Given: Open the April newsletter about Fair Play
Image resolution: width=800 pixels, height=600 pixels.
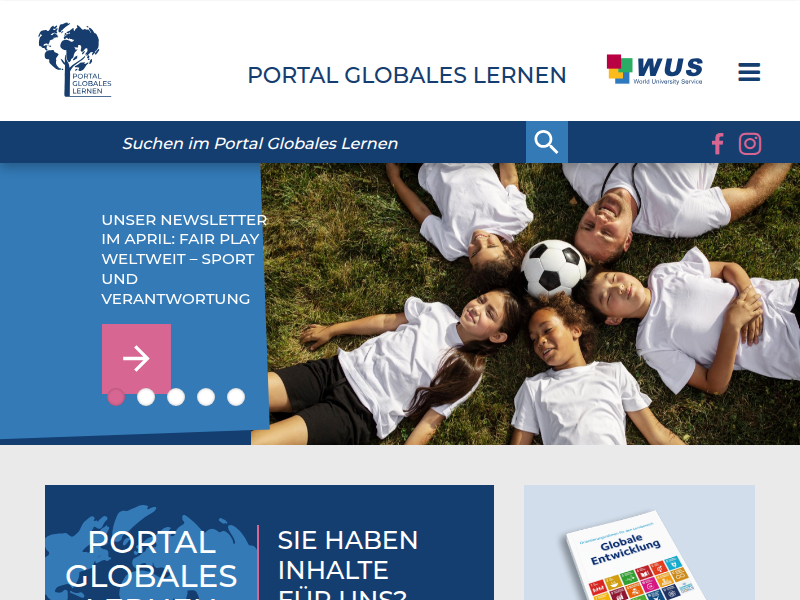Looking at the screenshot, I should click(x=182, y=258).
